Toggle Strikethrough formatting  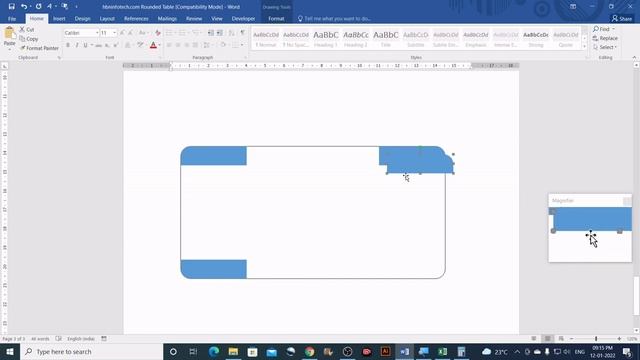[98, 45]
